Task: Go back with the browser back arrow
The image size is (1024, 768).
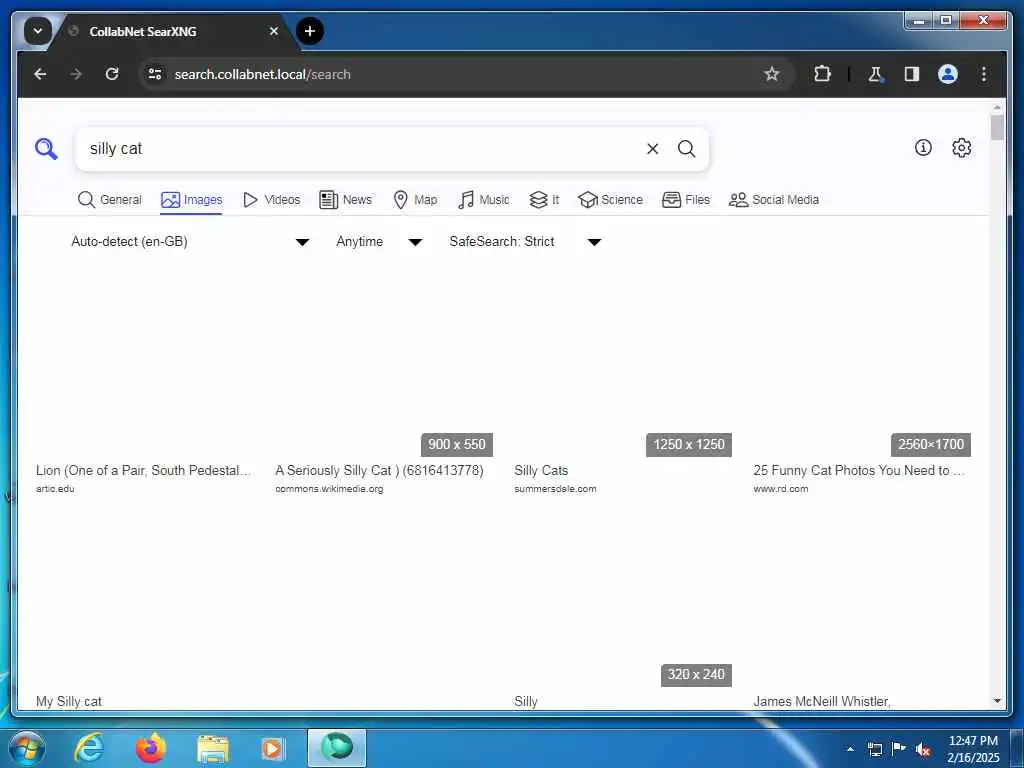Action: pos(40,74)
